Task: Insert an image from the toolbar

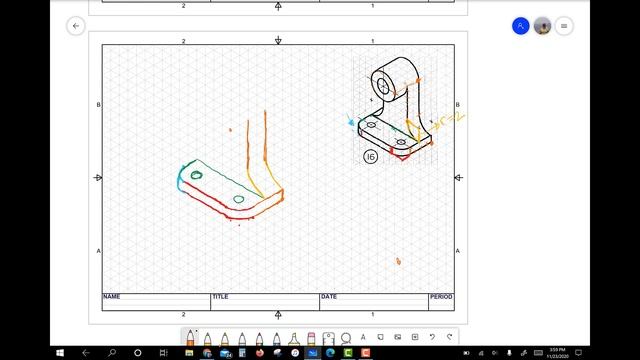Action: pos(398,337)
